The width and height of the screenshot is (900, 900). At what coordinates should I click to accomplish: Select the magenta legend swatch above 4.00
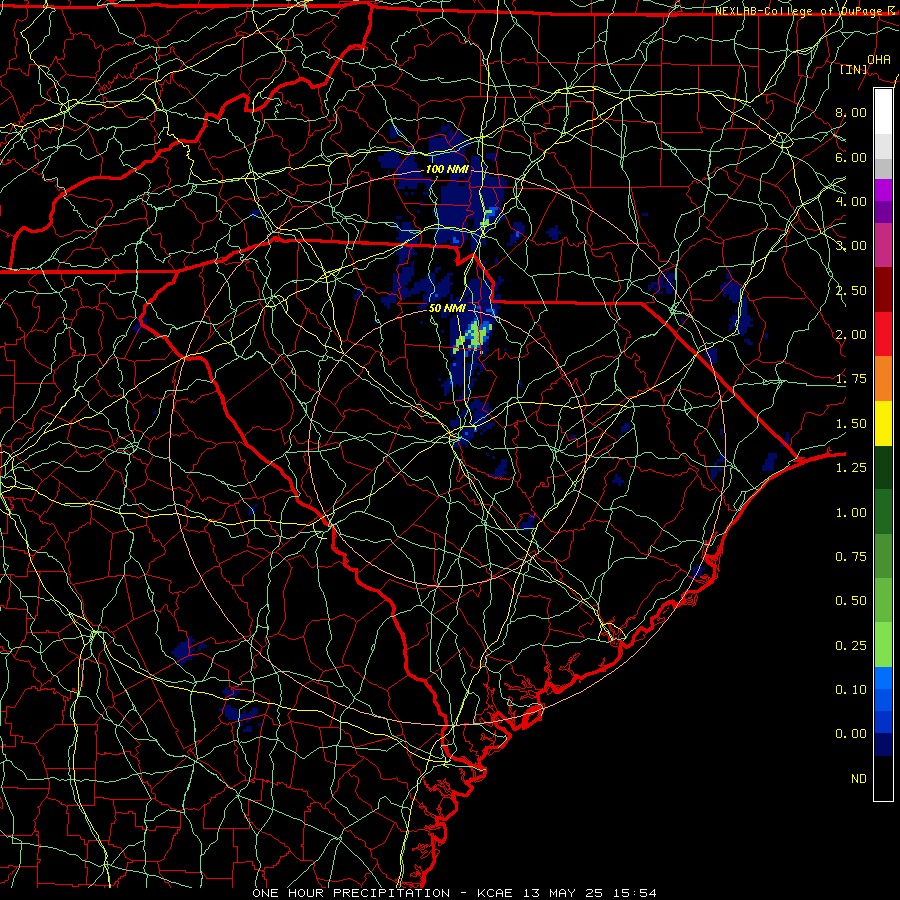(883, 190)
